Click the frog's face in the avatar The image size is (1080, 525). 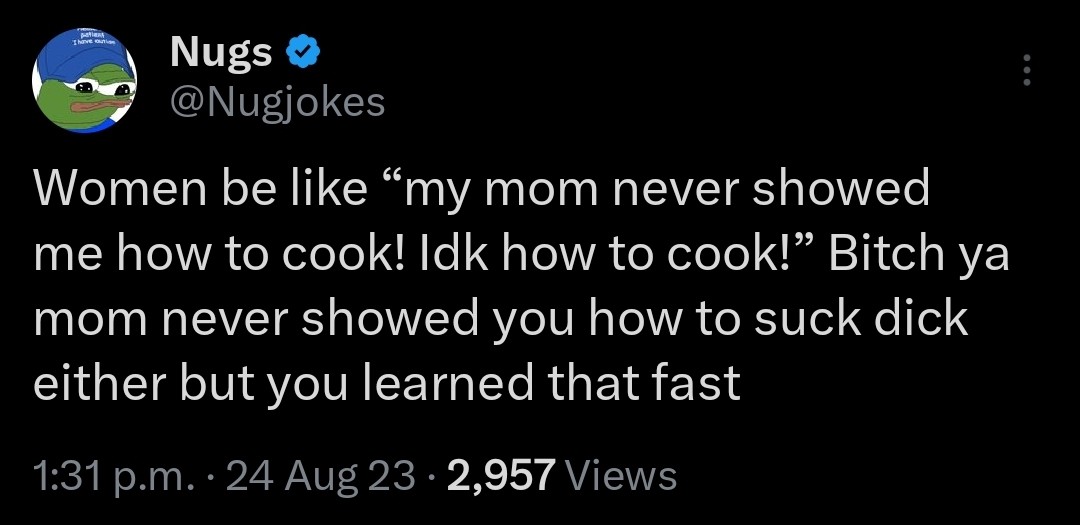click(88, 98)
